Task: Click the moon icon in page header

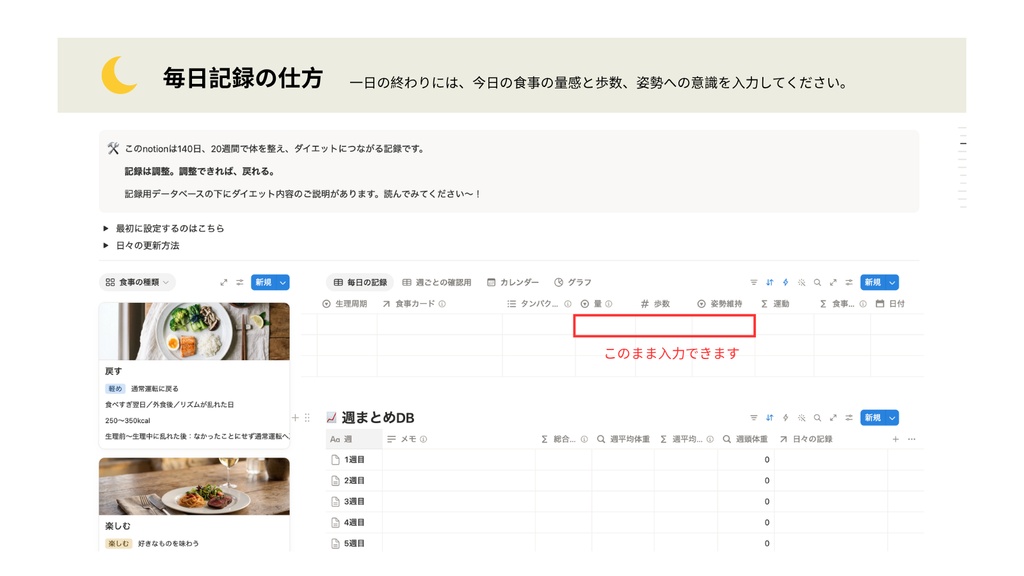Action: coord(119,74)
